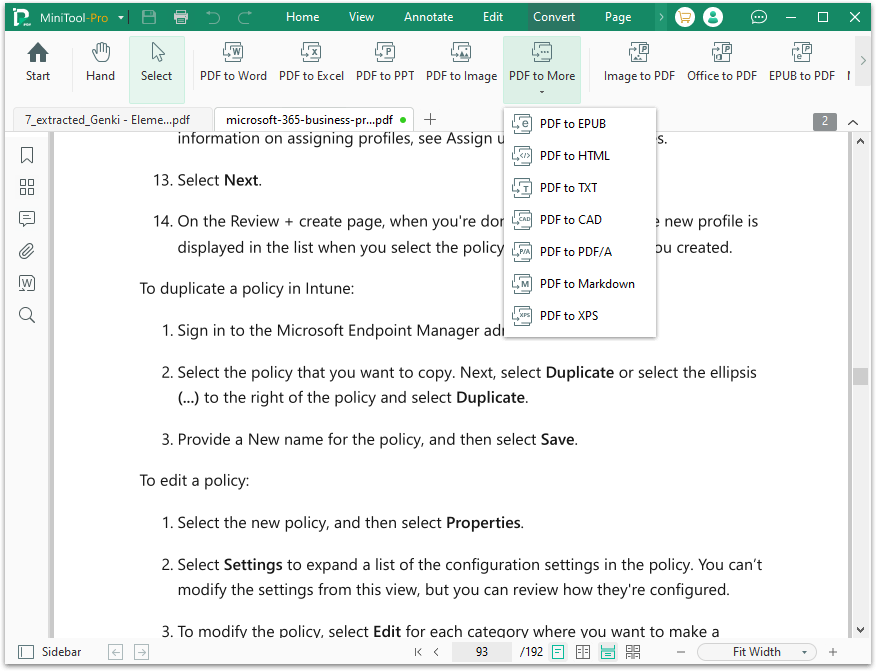Open the Page tab
The height and width of the screenshot is (671, 876).
pyautogui.click(x=618, y=17)
